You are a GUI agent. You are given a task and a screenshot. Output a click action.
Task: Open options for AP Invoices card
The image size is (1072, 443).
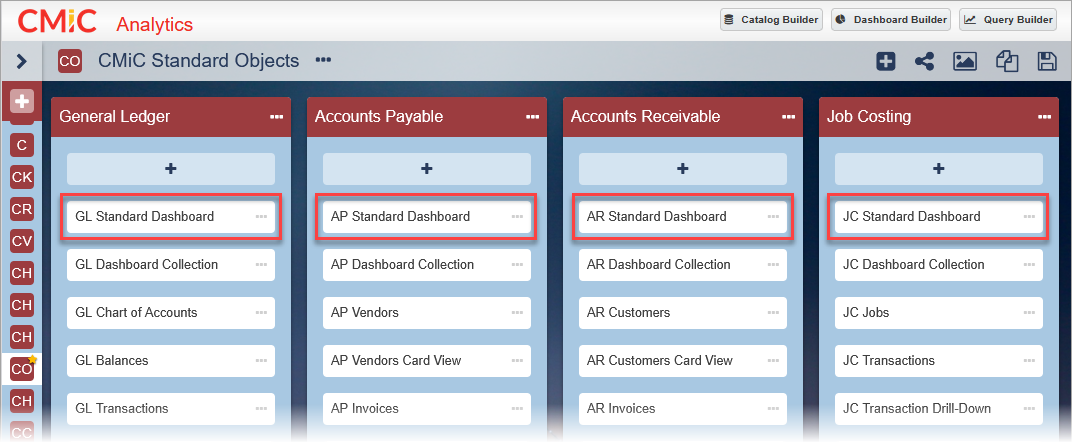pos(517,408)
